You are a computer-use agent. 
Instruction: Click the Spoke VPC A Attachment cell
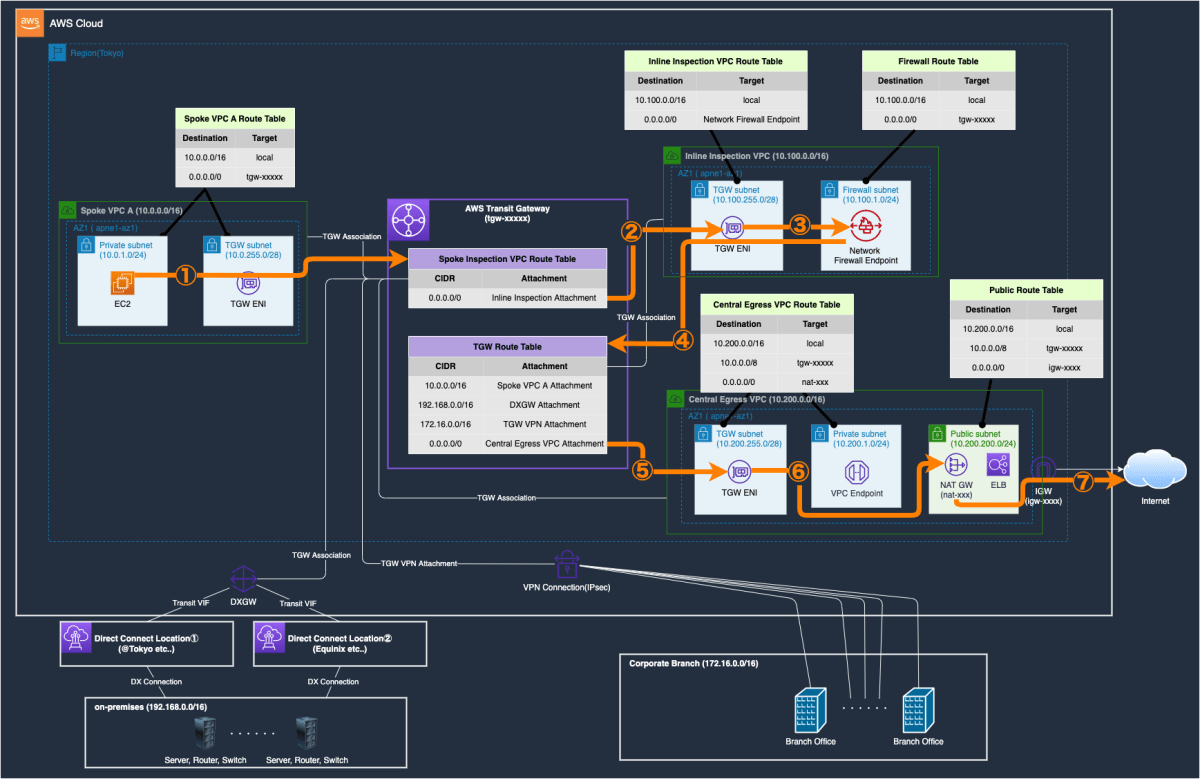point(544,385)
